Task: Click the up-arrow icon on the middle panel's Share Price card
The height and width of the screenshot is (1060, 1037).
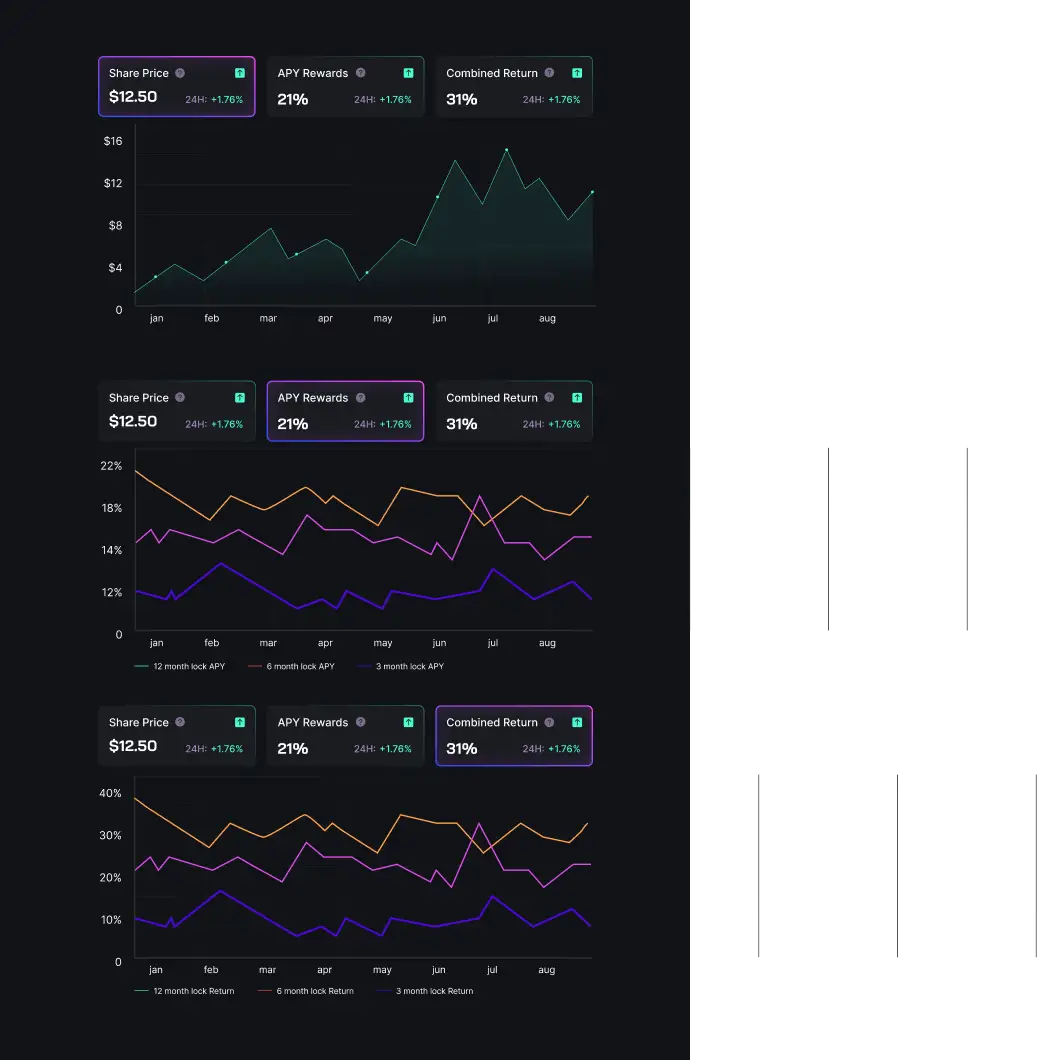Action: click(x=240, y=398)
